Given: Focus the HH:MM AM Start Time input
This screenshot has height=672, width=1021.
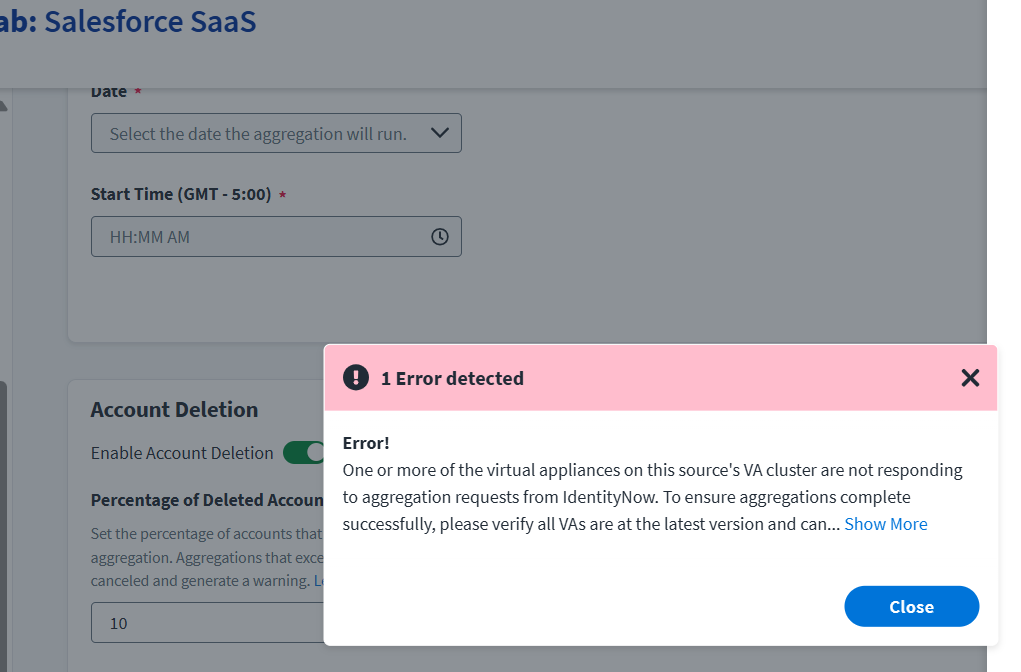Looking at the screenshot, I should [x=260, y=237].
